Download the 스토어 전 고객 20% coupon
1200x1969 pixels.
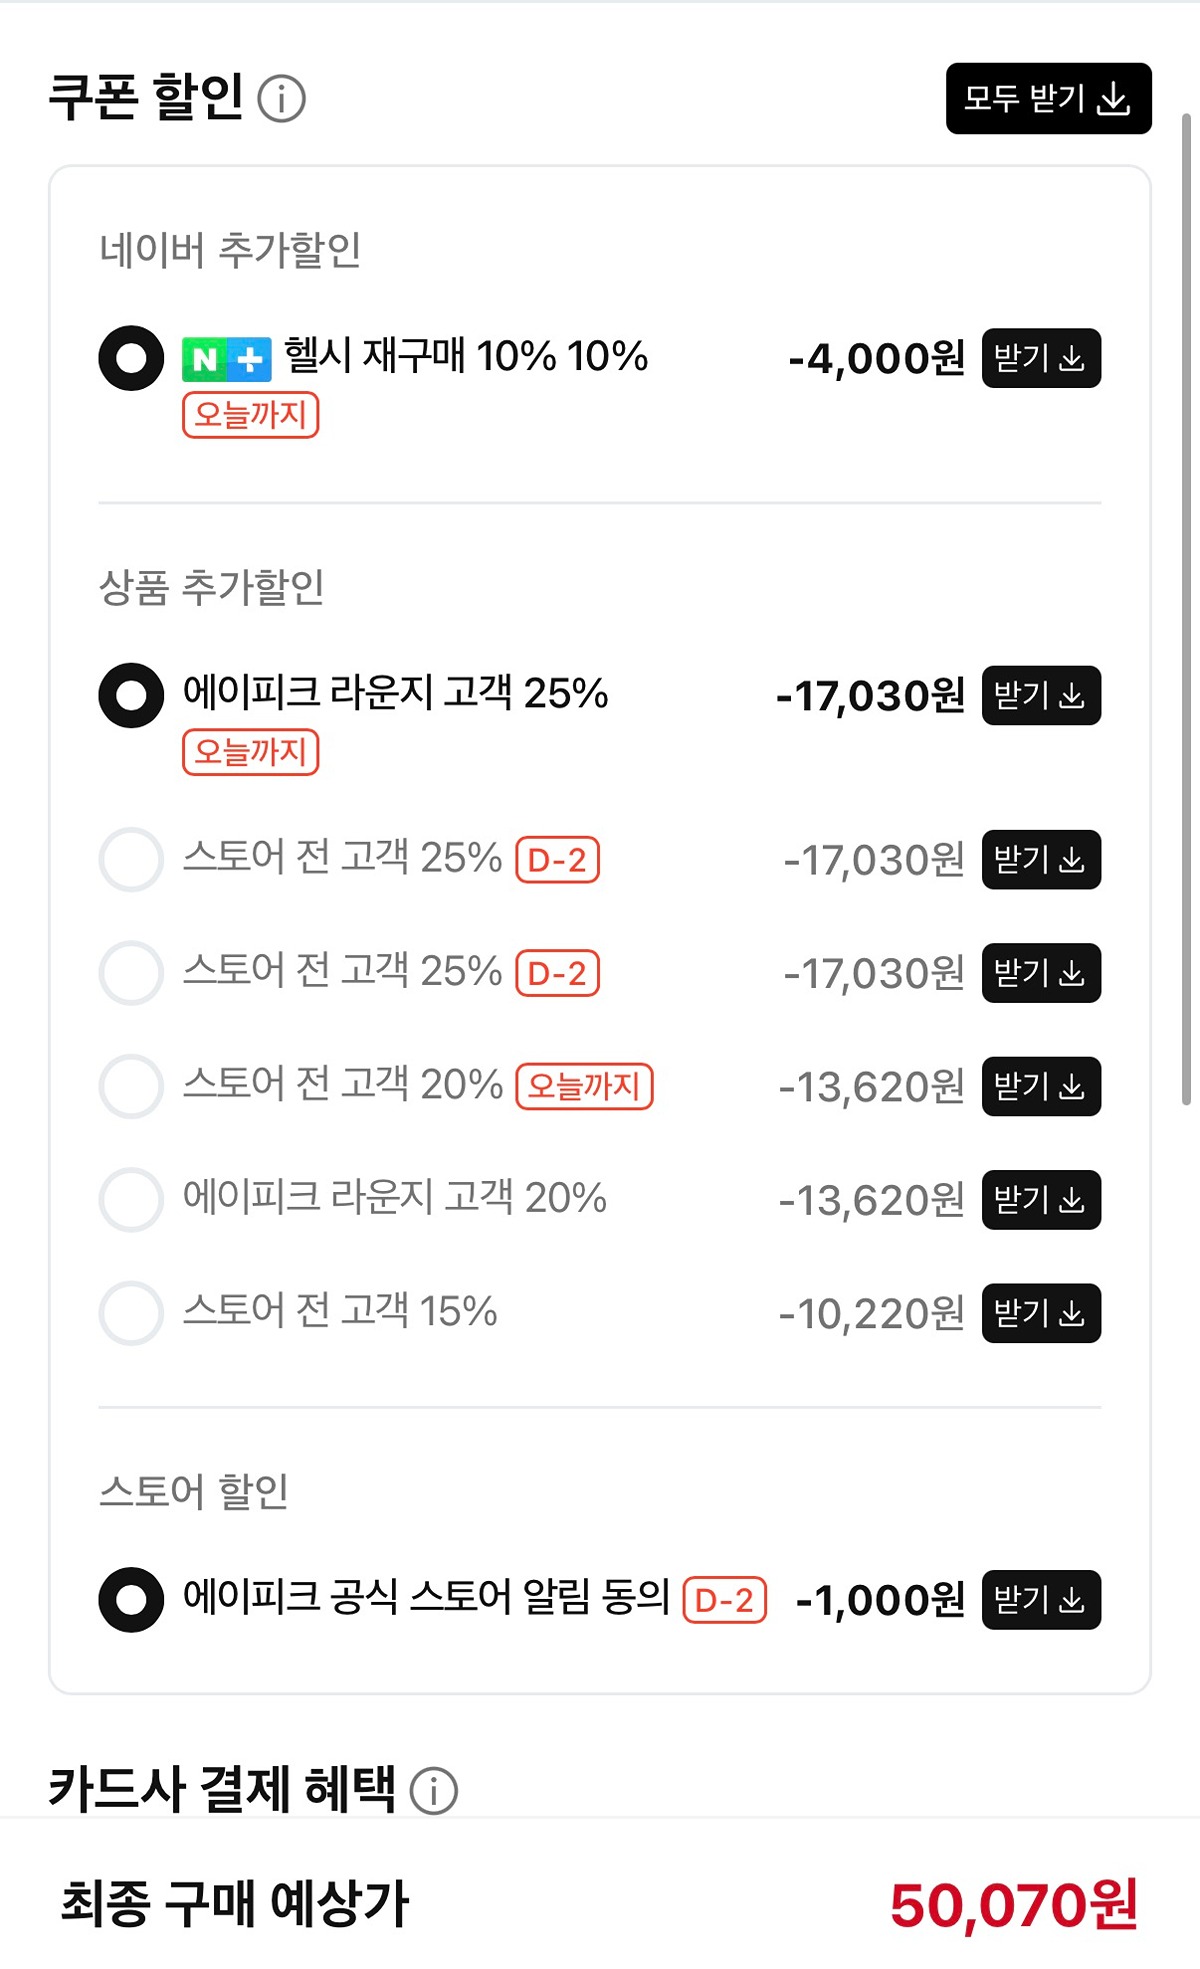1040,1086
